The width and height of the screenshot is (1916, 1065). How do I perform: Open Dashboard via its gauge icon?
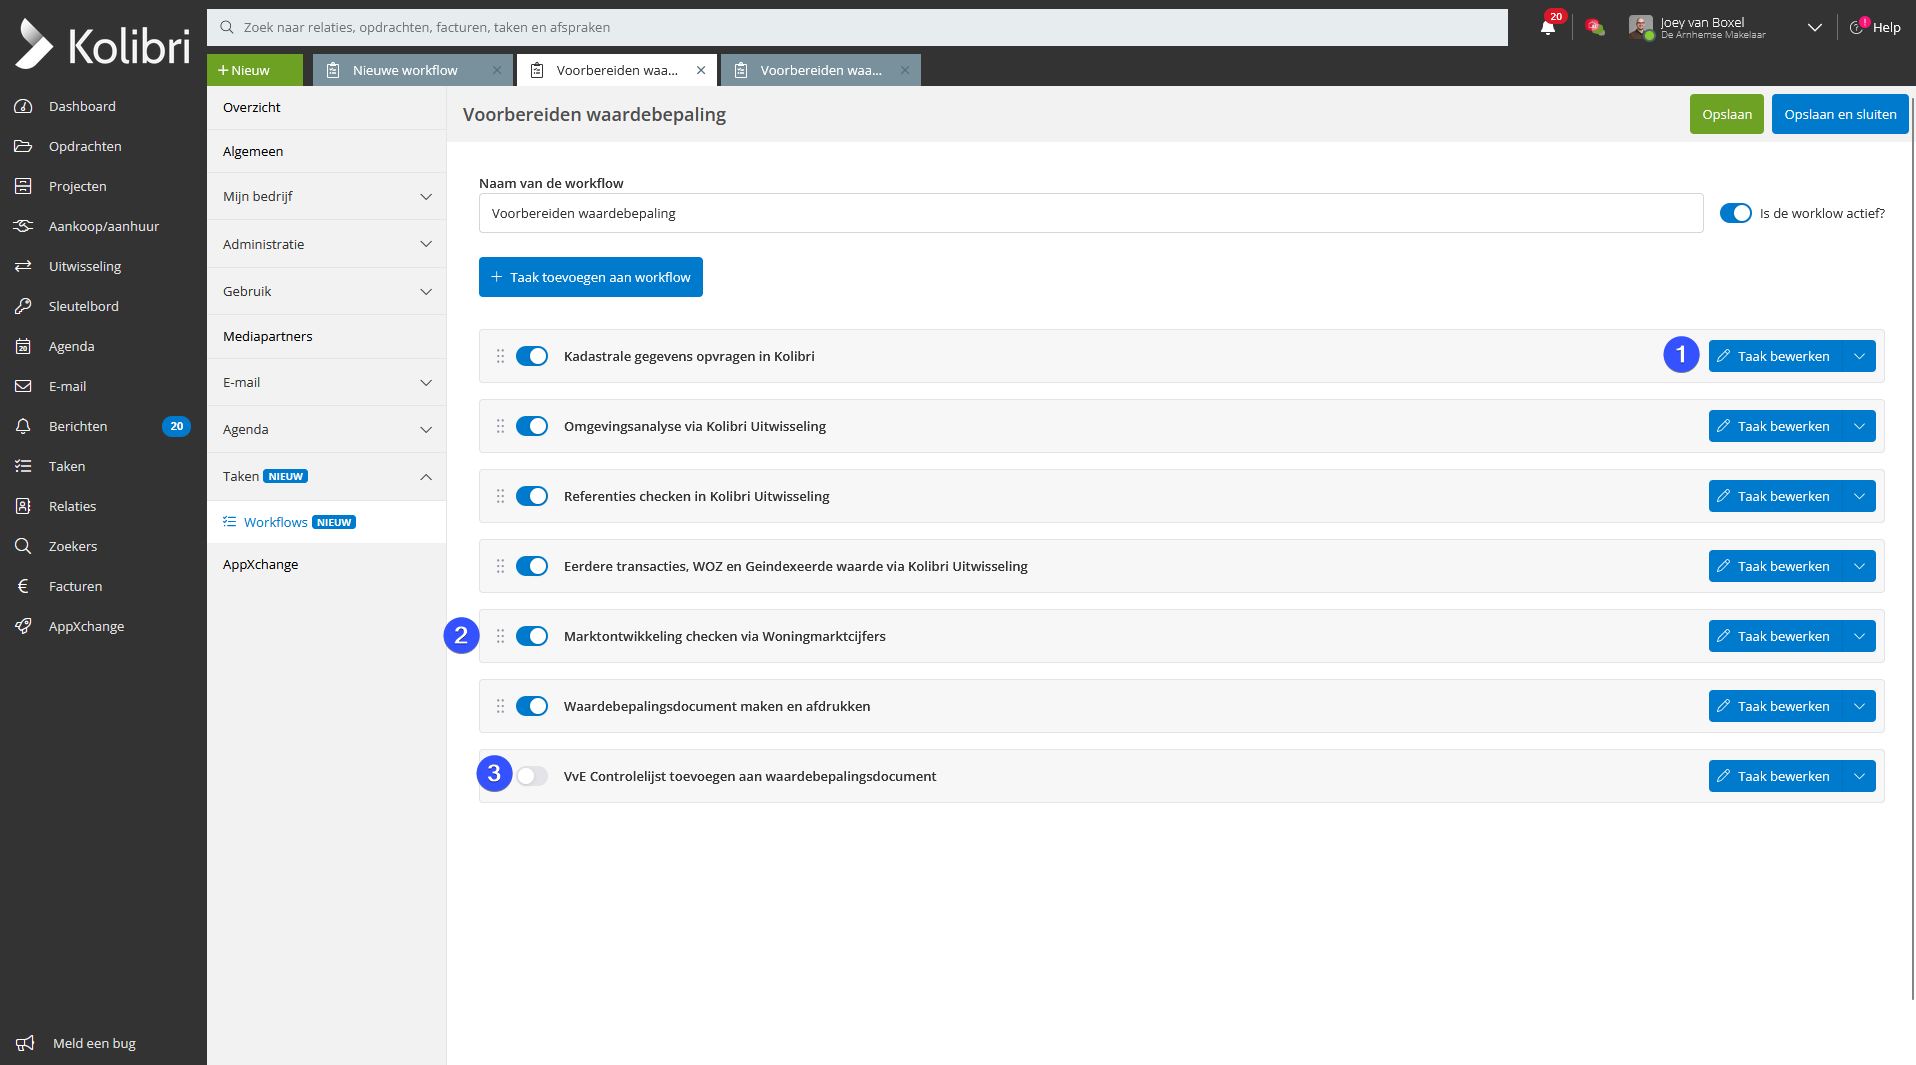[x=23, y=106]
